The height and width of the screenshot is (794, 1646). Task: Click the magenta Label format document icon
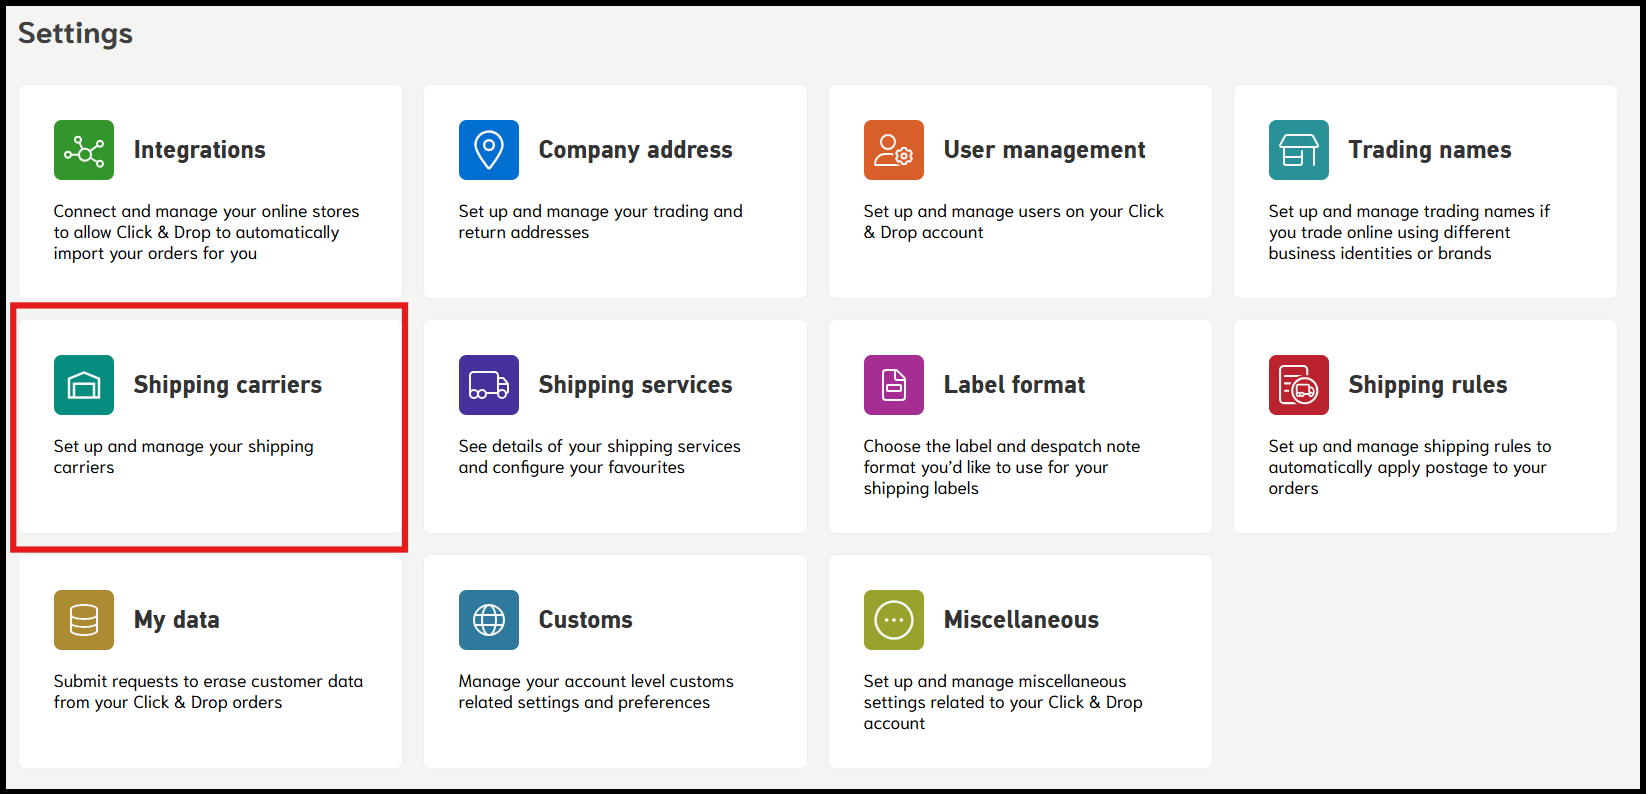pos(894,385)
